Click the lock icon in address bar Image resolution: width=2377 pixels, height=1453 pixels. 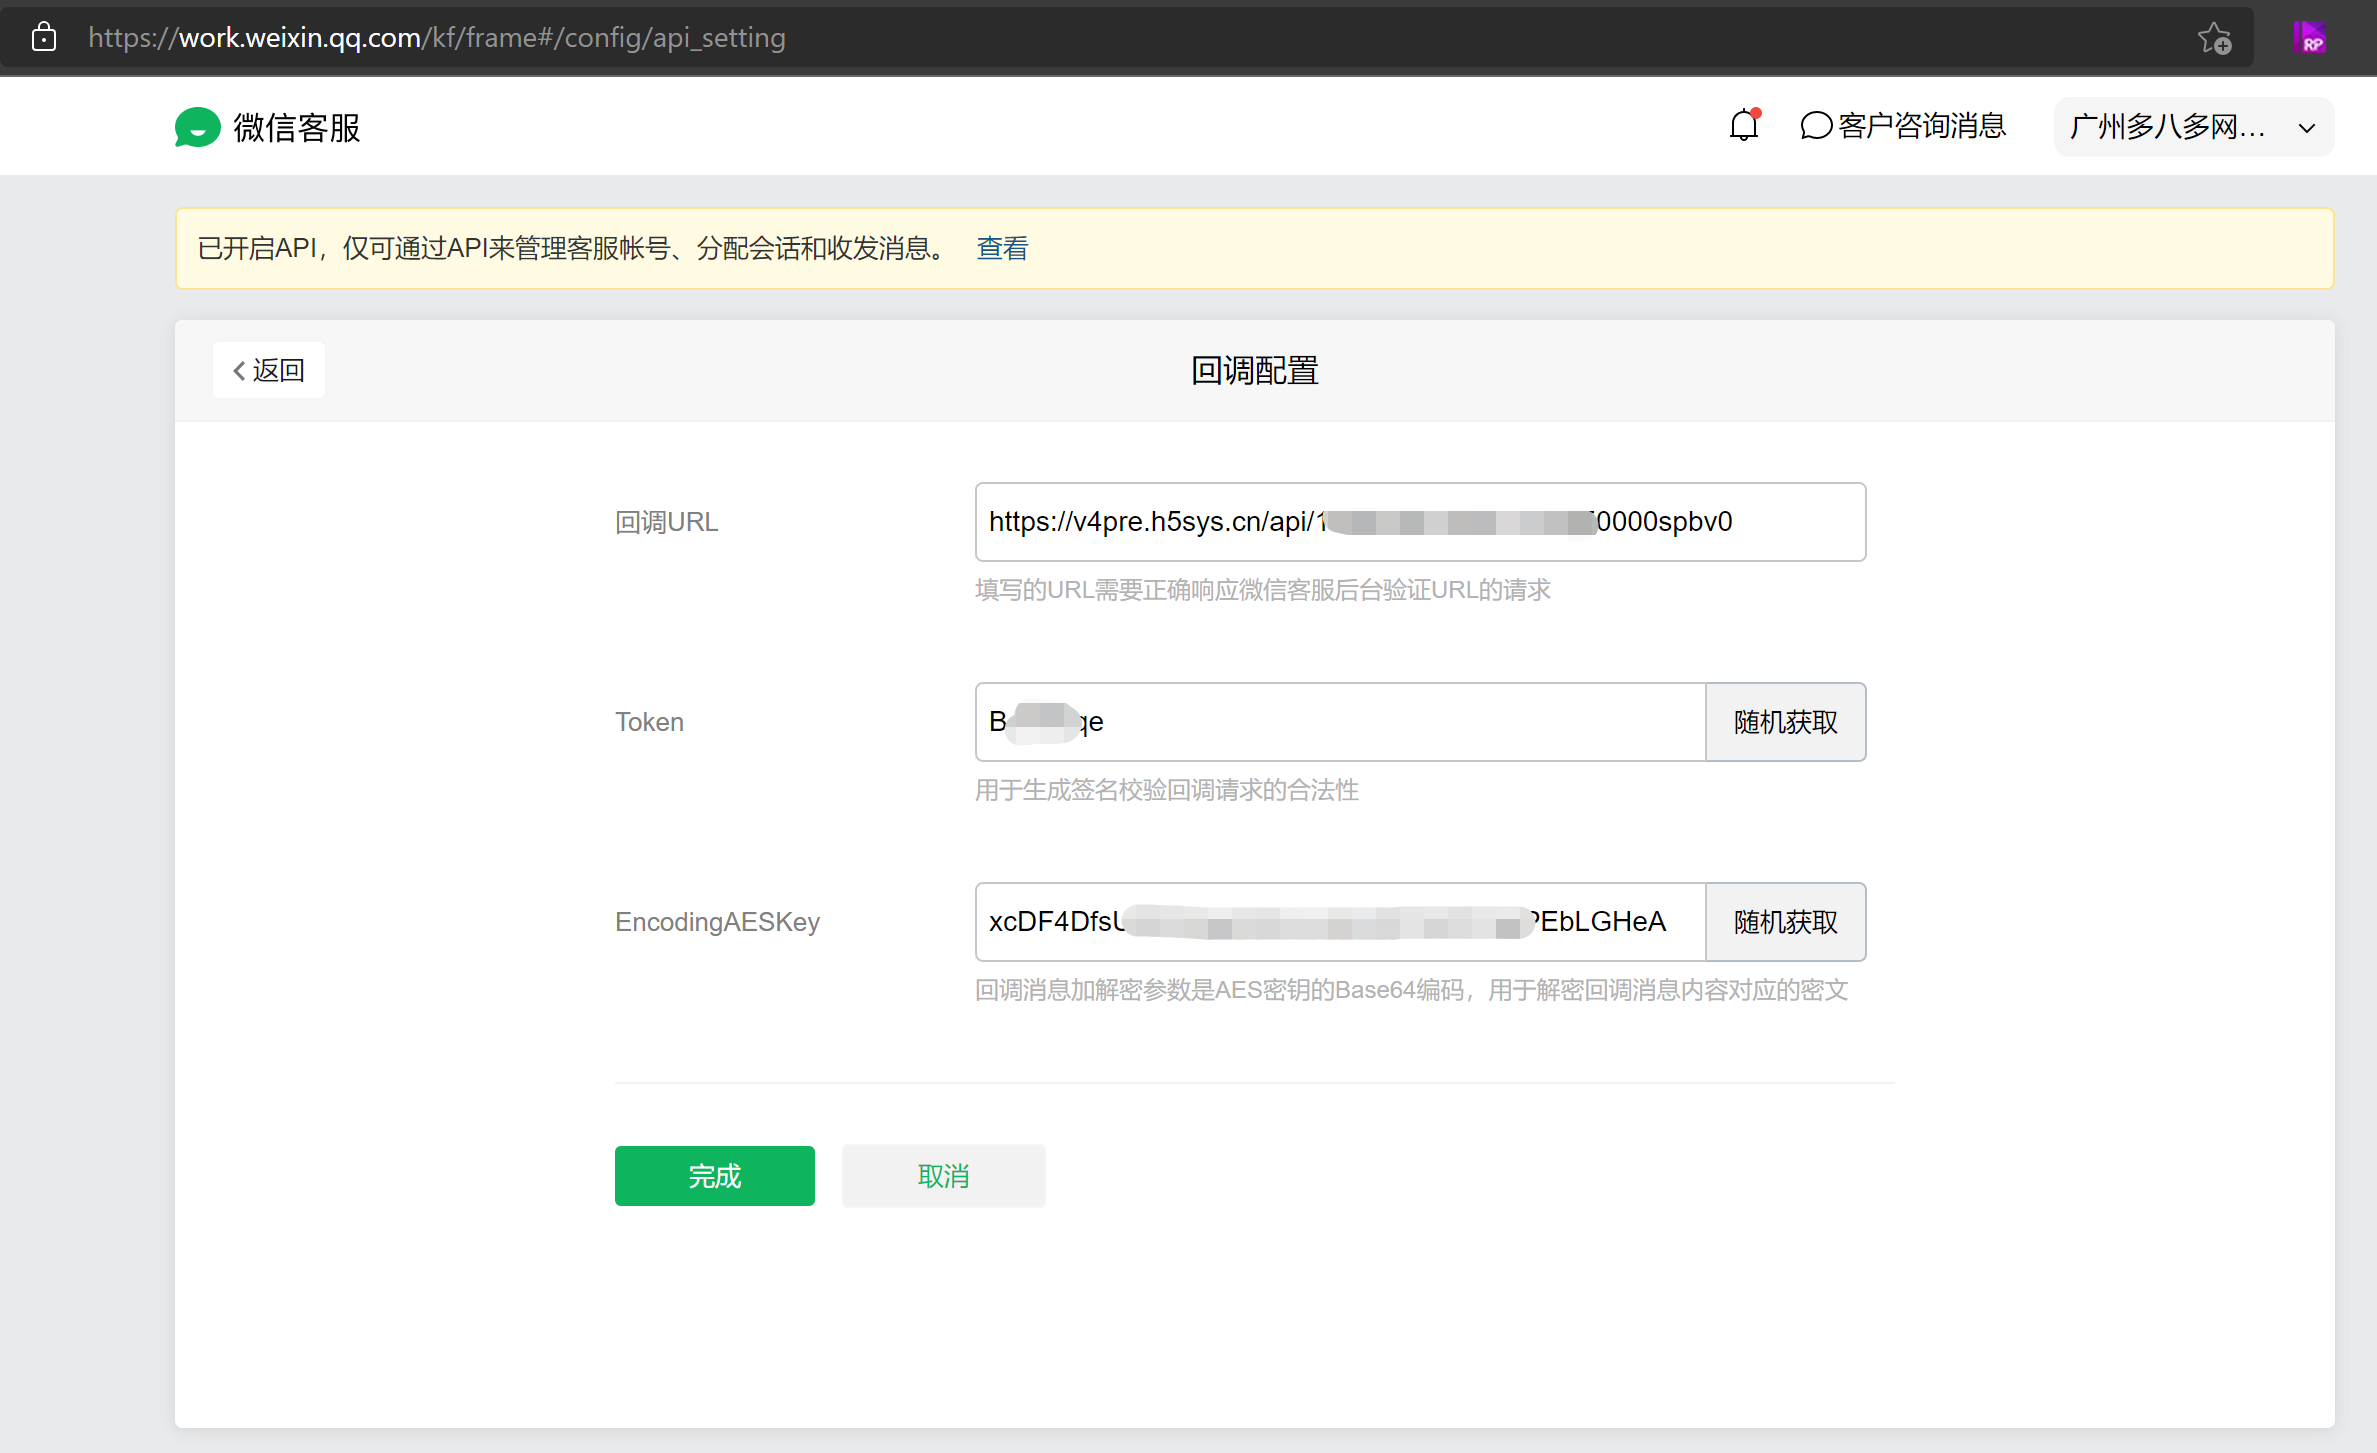click(x=43, y=38)
